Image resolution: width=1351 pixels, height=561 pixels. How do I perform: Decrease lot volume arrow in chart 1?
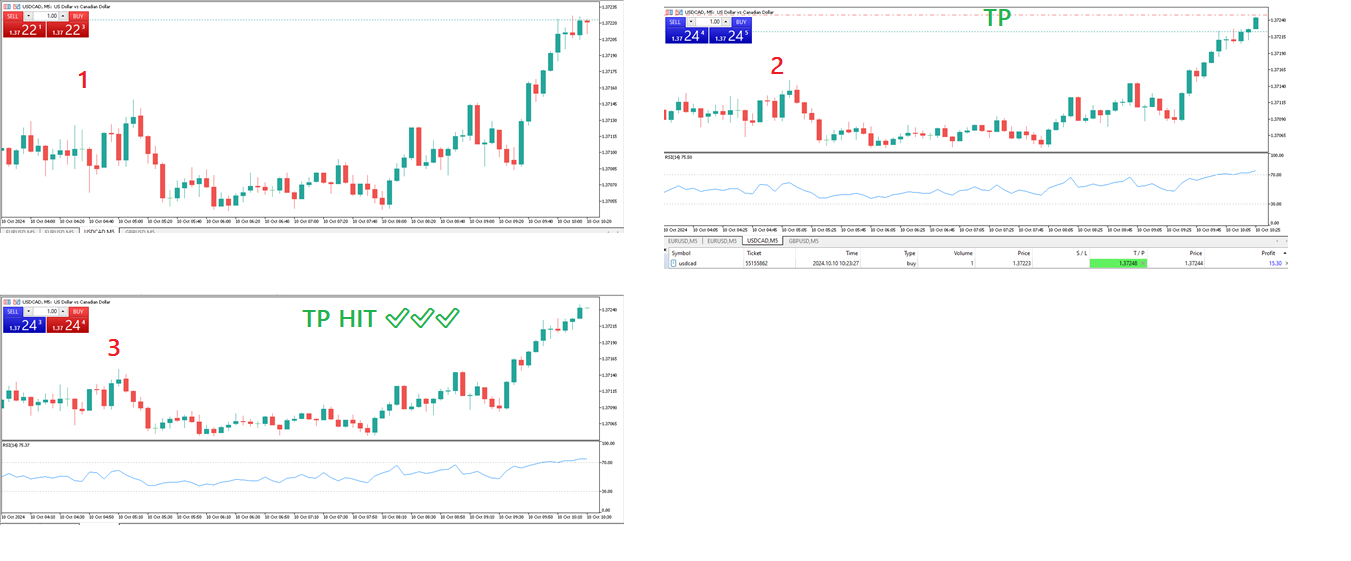point(29,16)
